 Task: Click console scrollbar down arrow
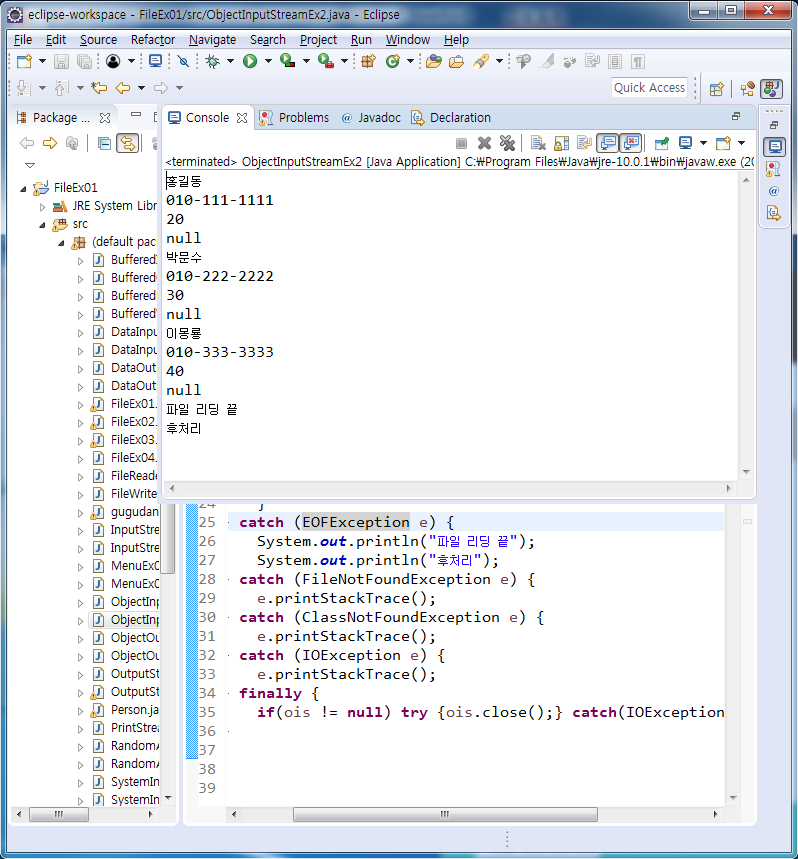746,472
